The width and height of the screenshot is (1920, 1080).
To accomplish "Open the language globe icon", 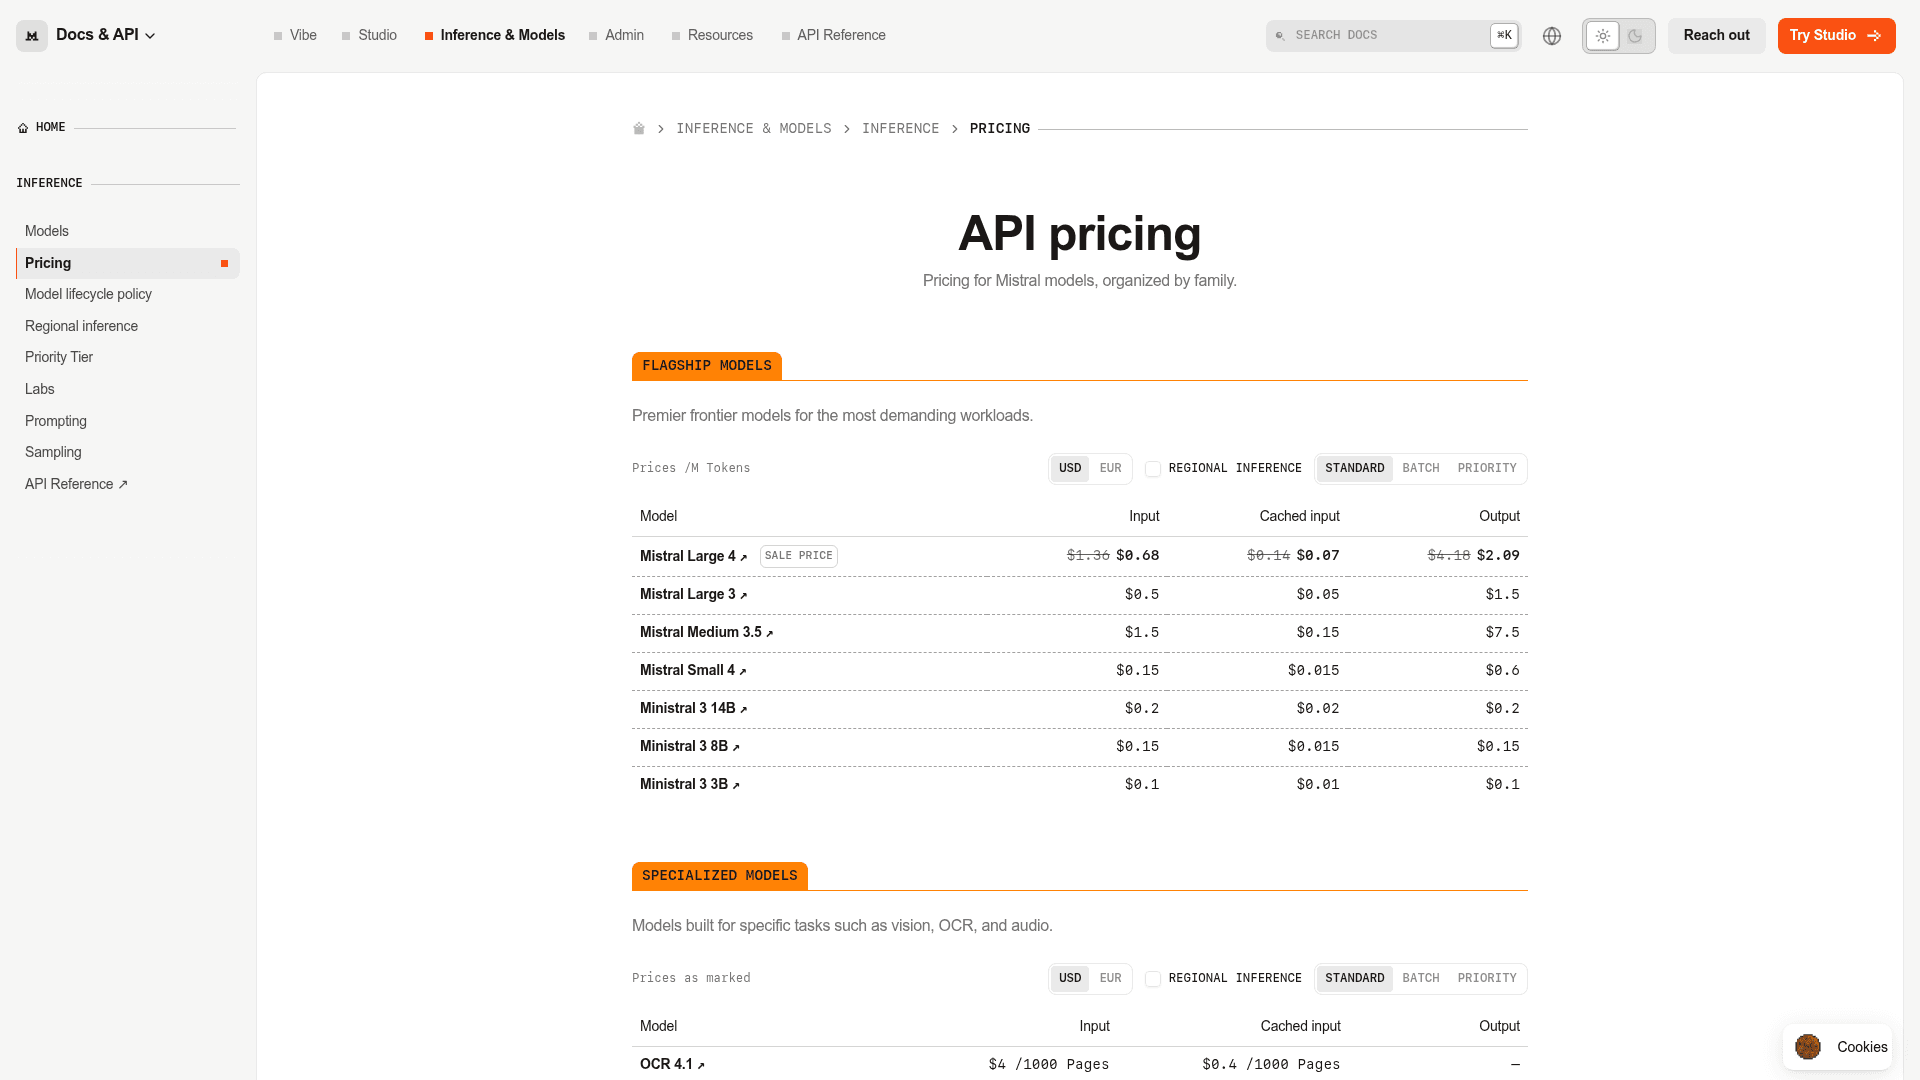I will pos(1552,36).
